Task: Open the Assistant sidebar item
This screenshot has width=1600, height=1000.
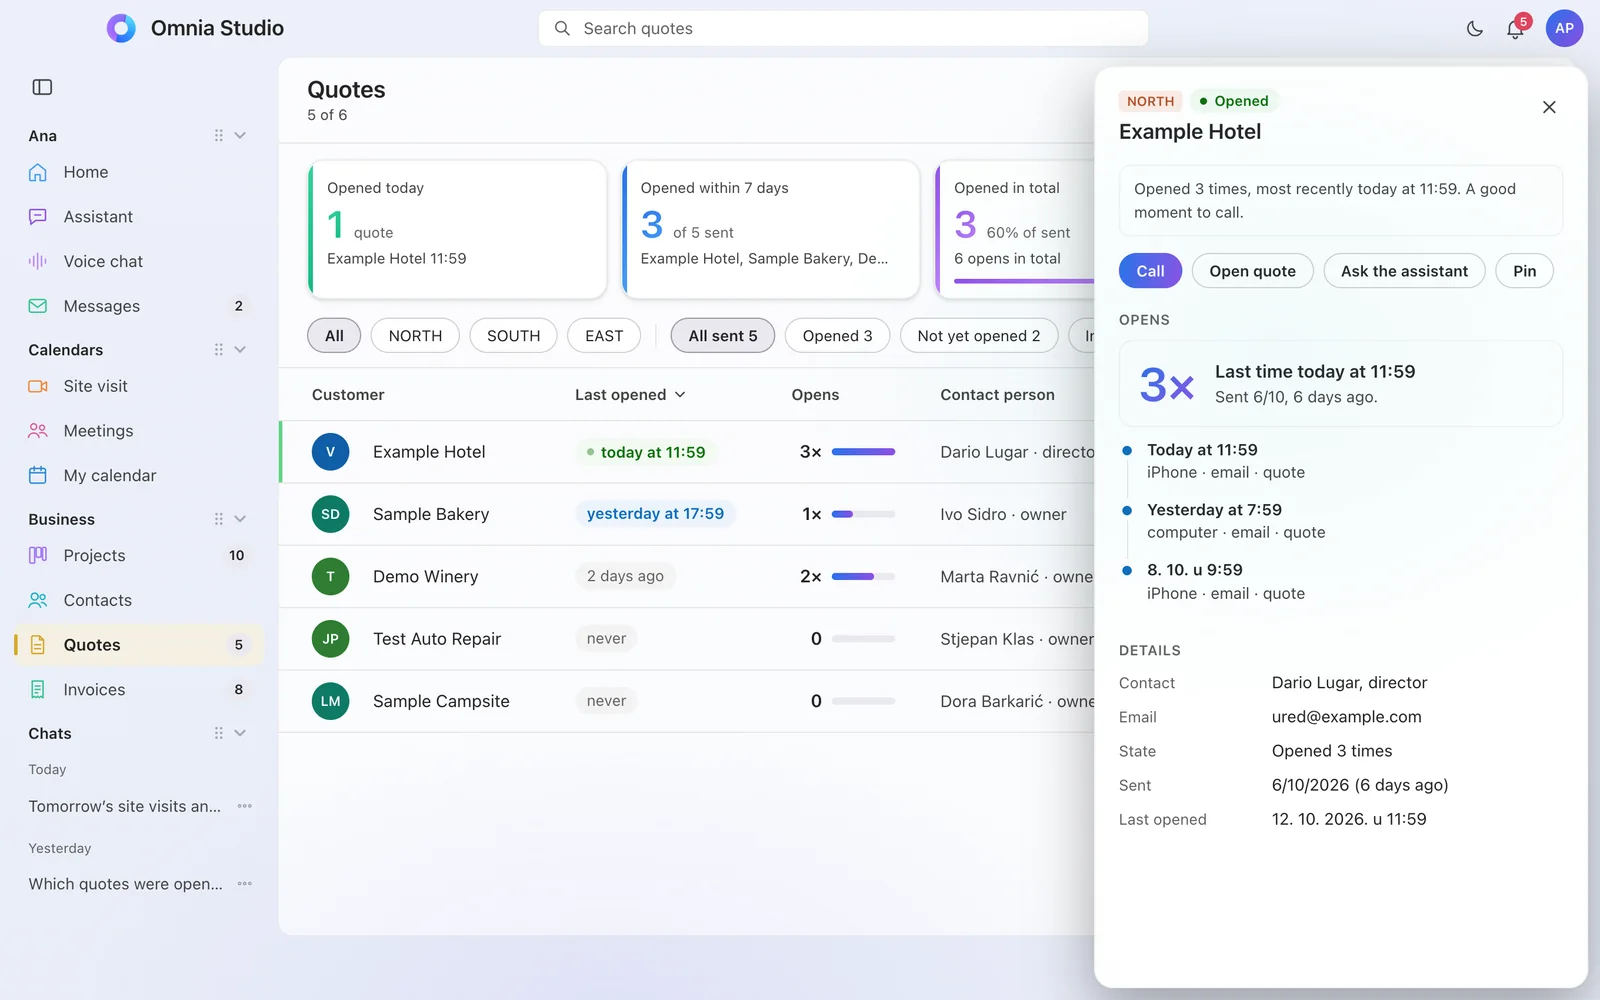Action: click(138, 217)
